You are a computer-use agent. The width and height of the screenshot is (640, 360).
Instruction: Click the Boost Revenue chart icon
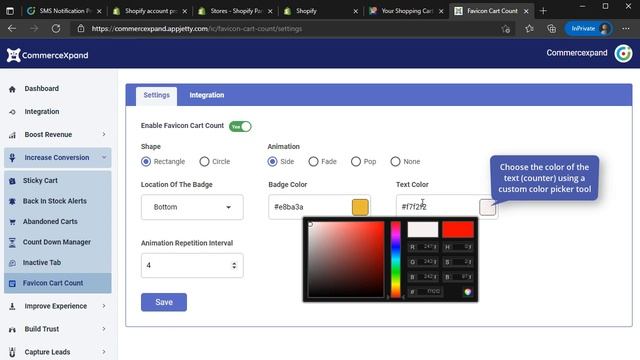pos(12,135)
